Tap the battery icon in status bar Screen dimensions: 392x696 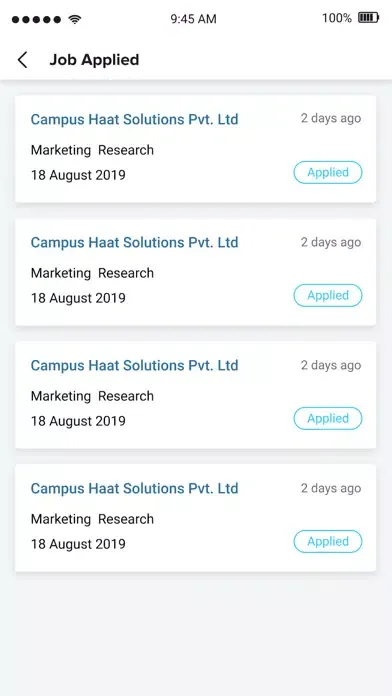[x=368, y=18]
